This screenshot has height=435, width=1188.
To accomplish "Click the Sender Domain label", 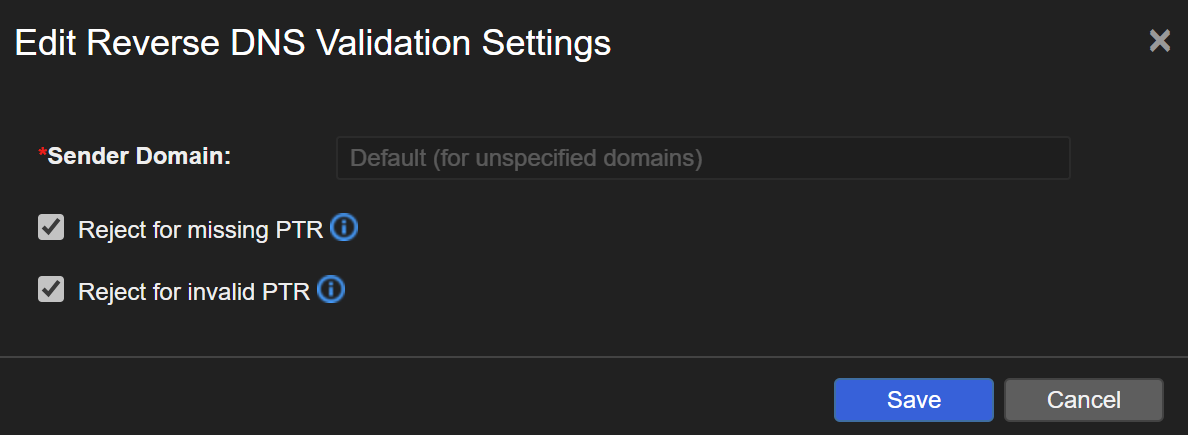I will 139,156.
